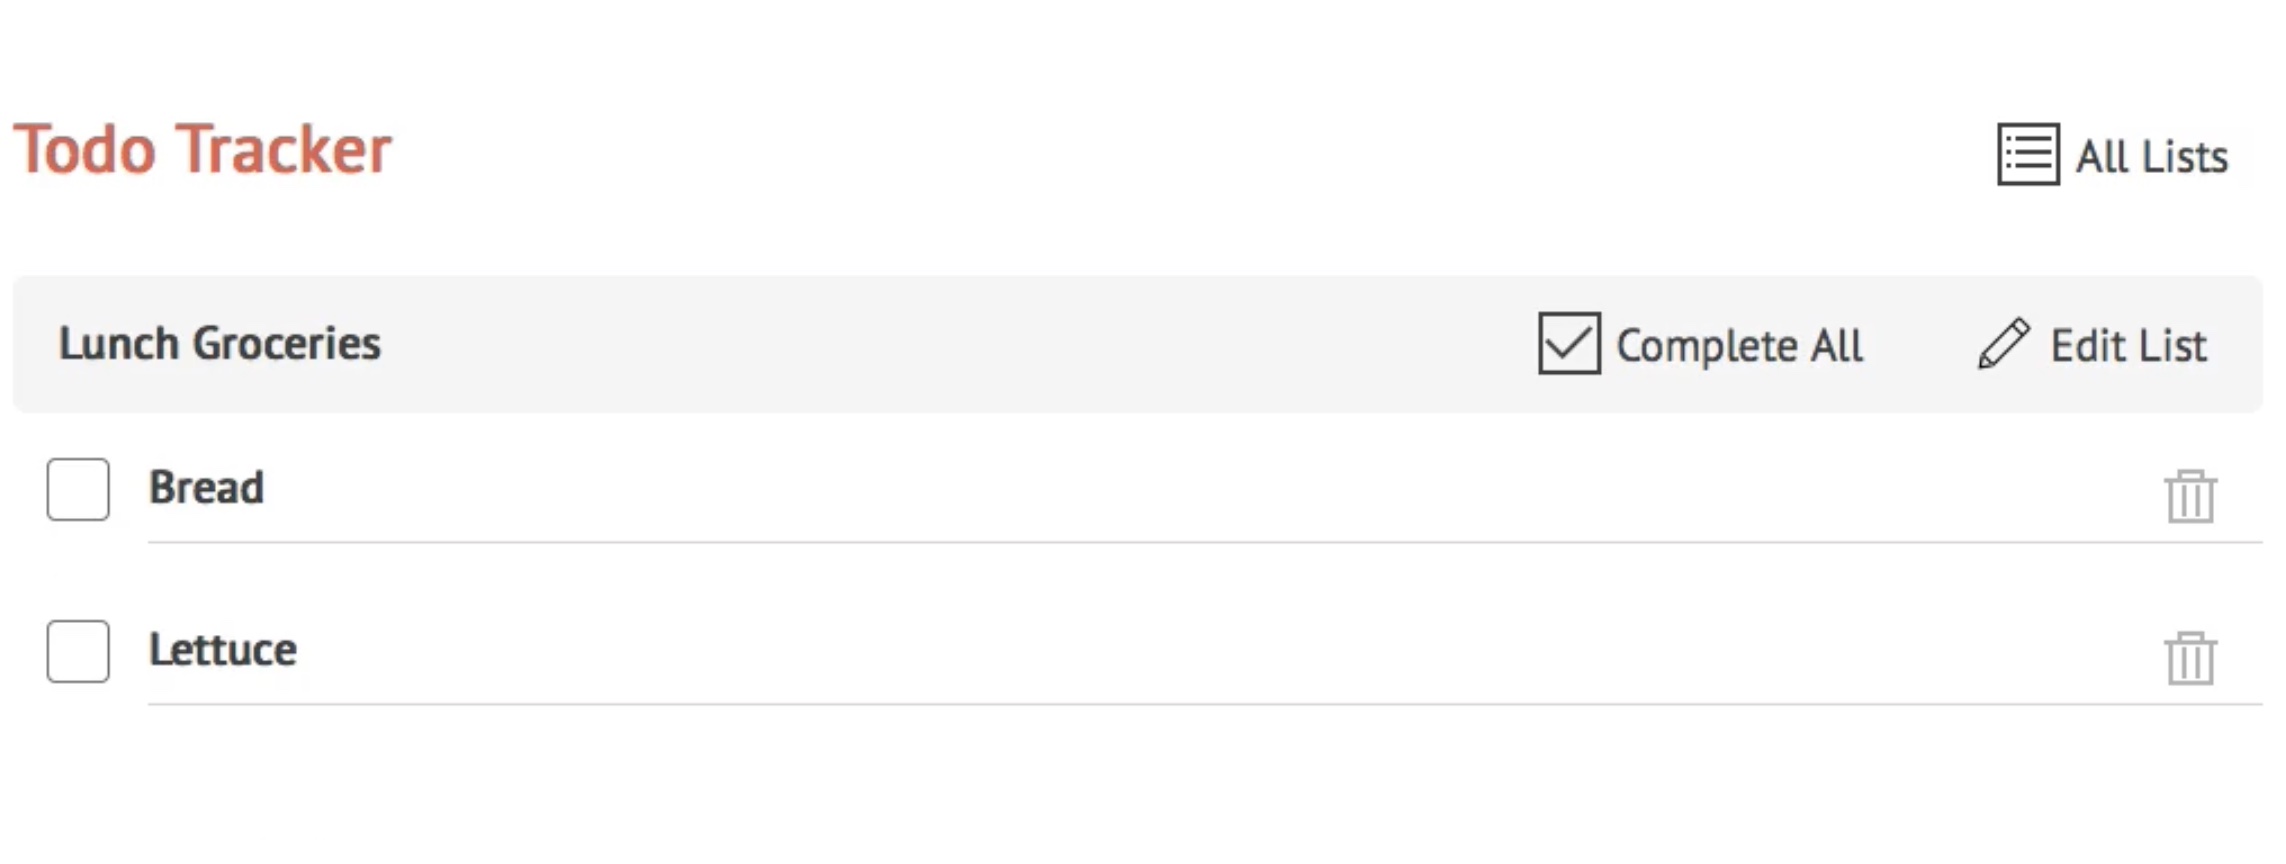Viewport: 2286px width, 864px height.
Task: Tick the Lettuce checkbox
Action: coord(78,651)
